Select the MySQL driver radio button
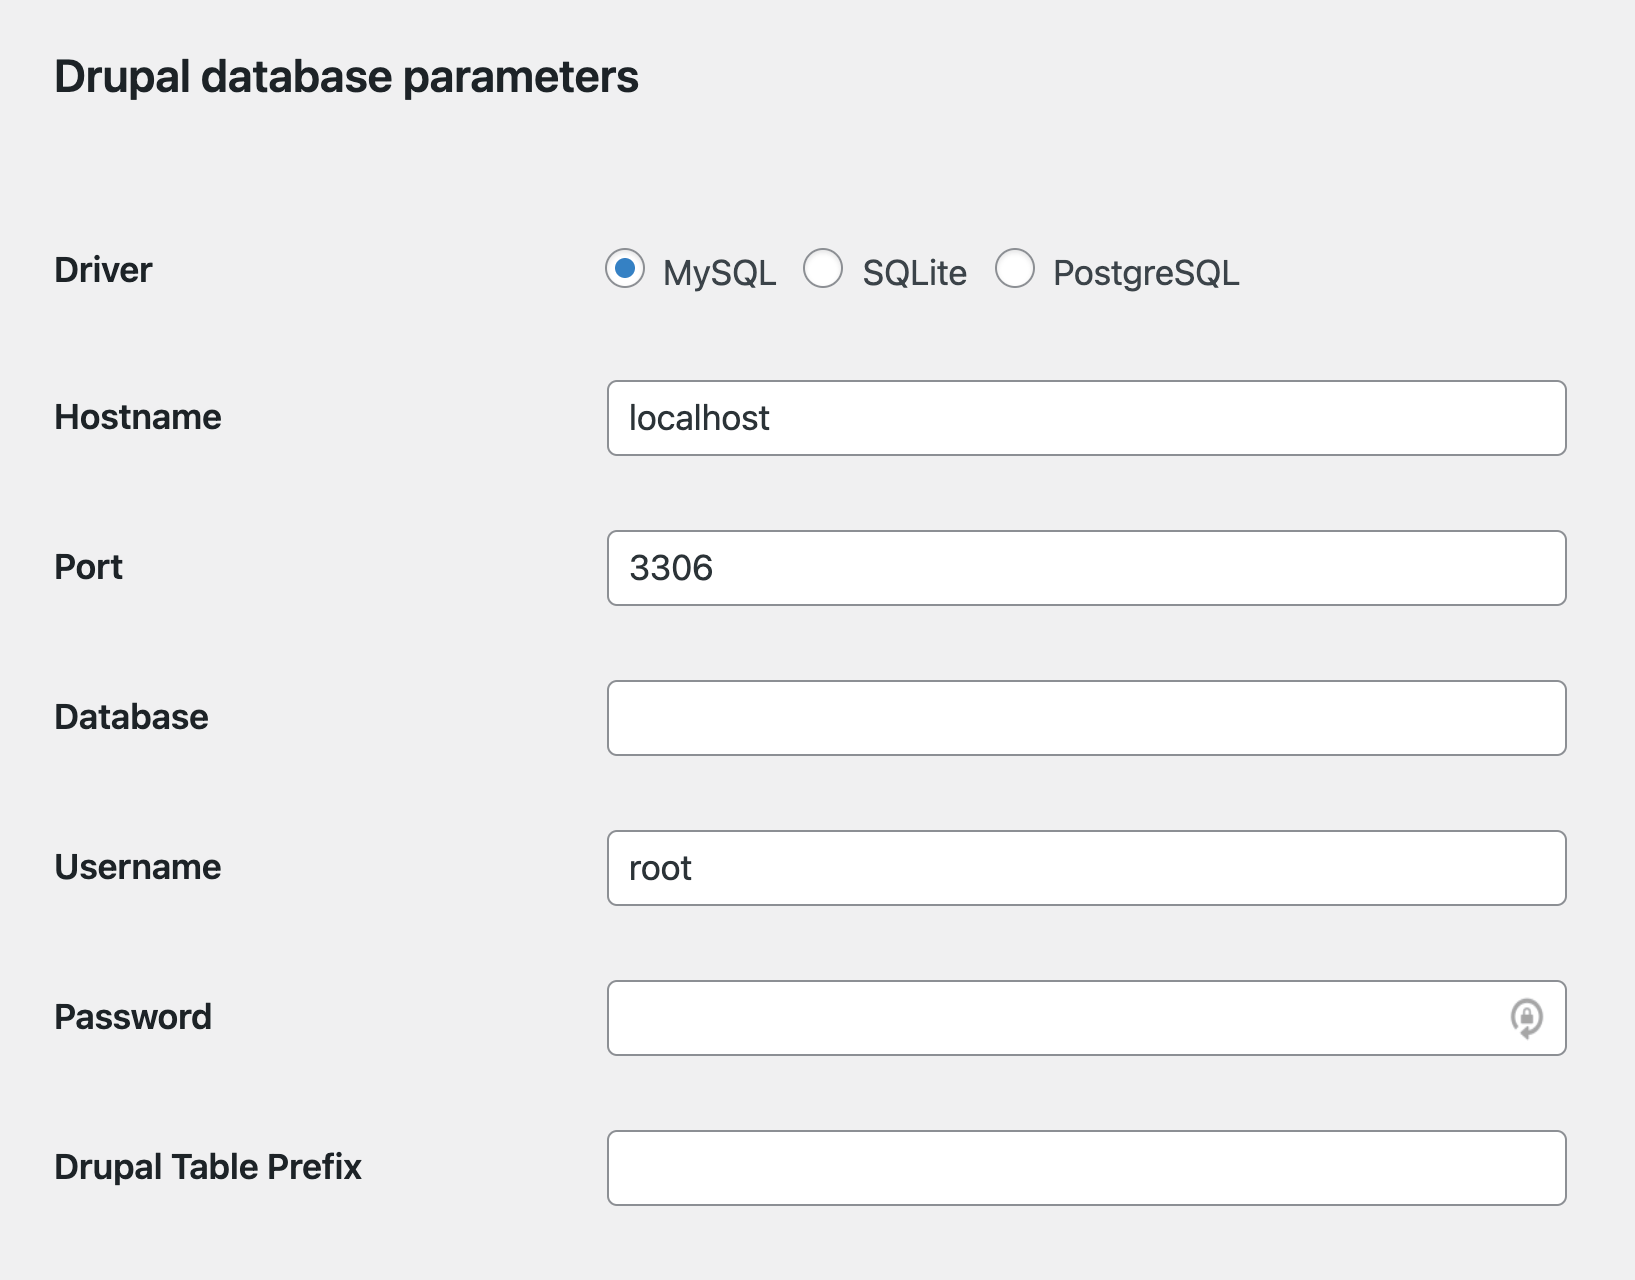The height and width of the screenshot is (1280, 1635). click(x=625, y=269)
